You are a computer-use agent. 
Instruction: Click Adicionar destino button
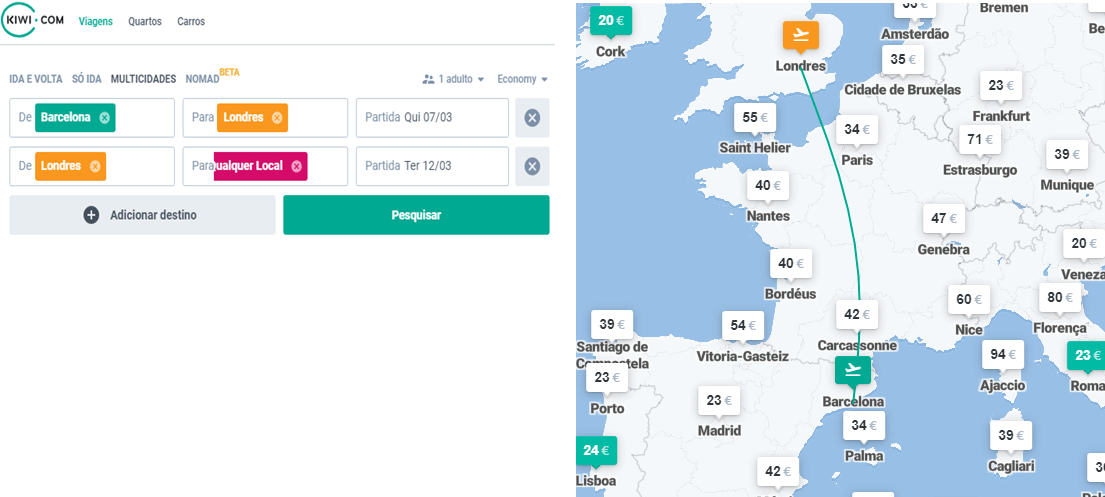142,215
